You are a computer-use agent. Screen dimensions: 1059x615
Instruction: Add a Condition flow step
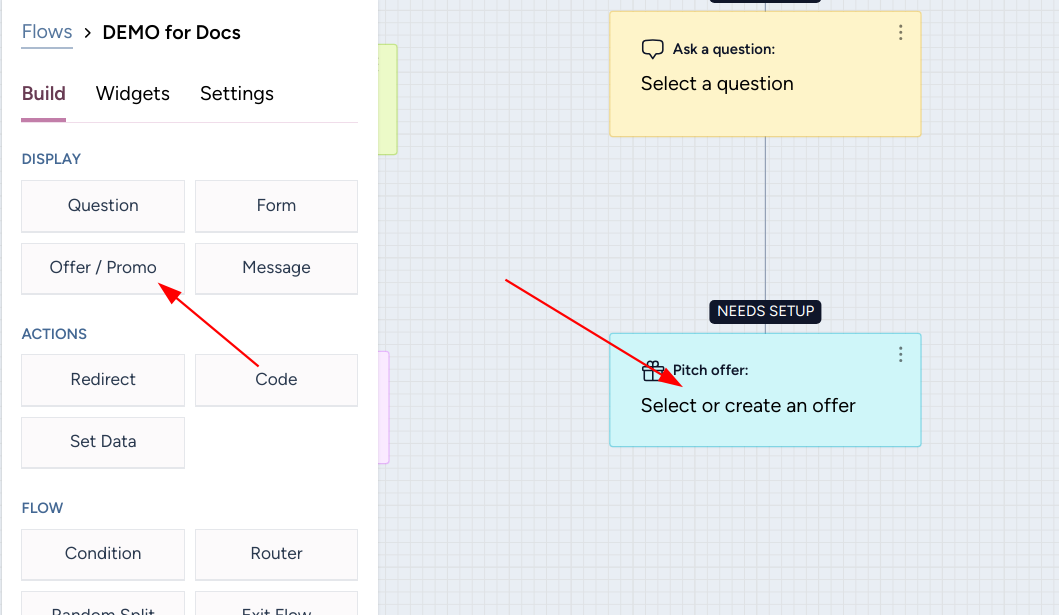[103, 554]
